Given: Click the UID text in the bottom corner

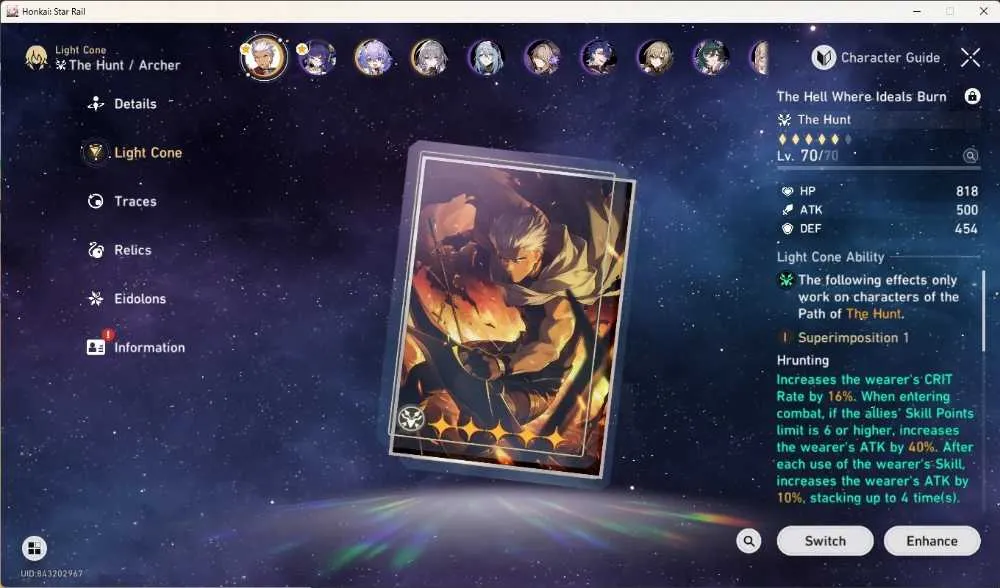Looking at the screenshot, I should 51,573.
